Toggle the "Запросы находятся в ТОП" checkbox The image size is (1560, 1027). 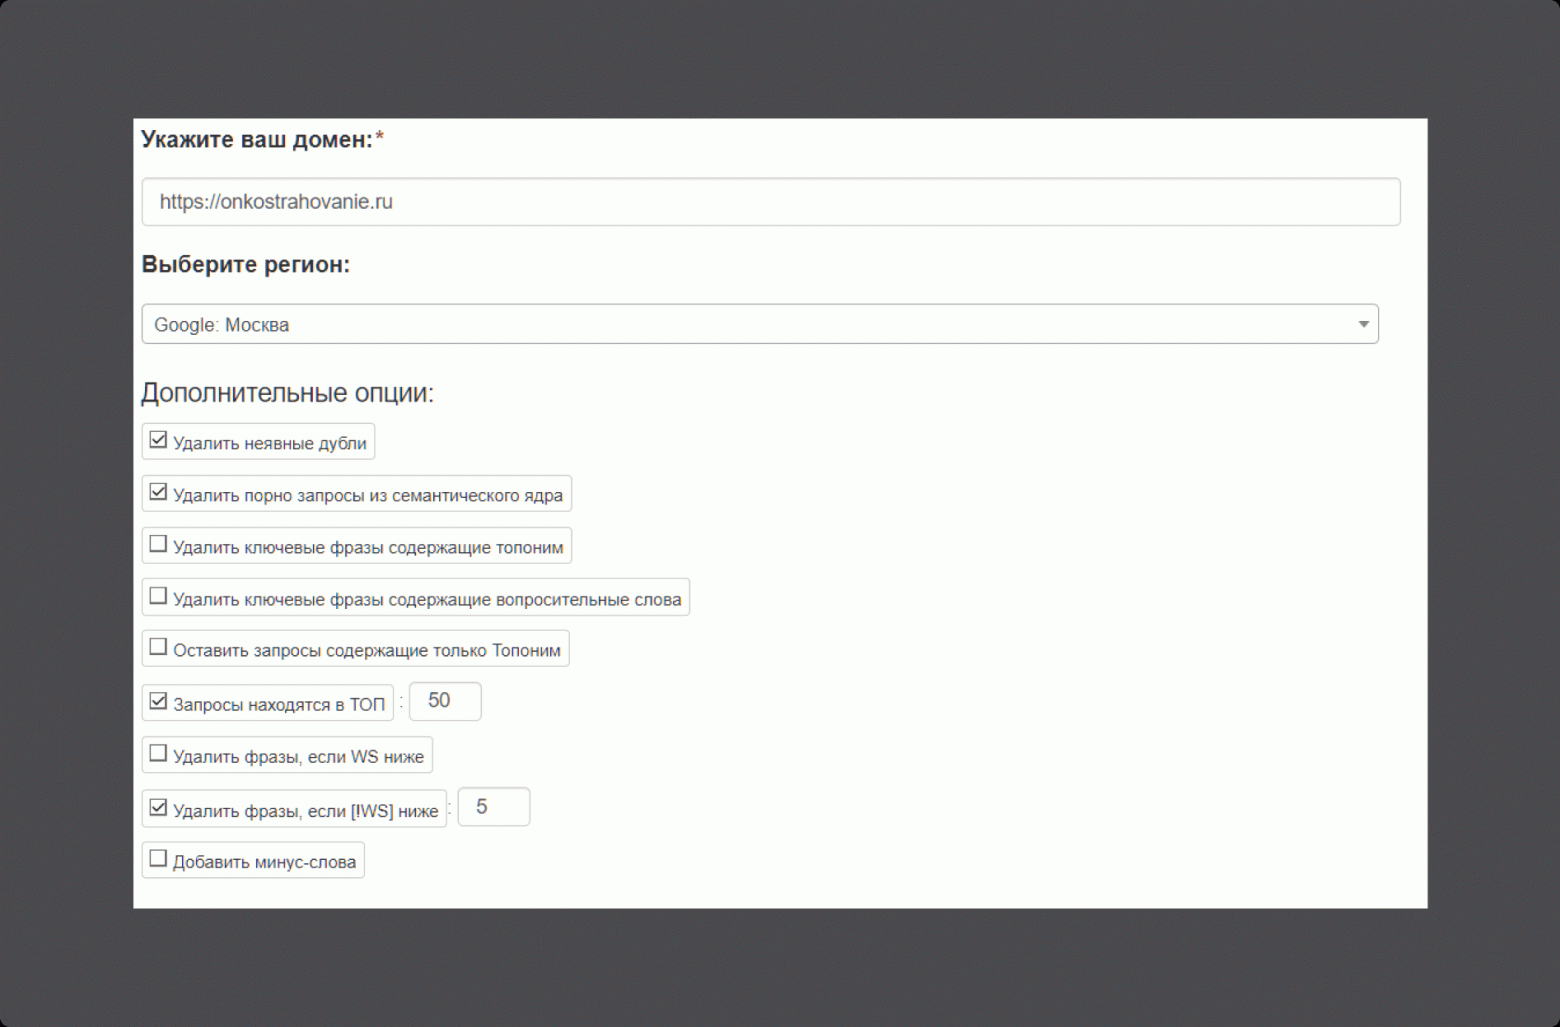[158, 701]
